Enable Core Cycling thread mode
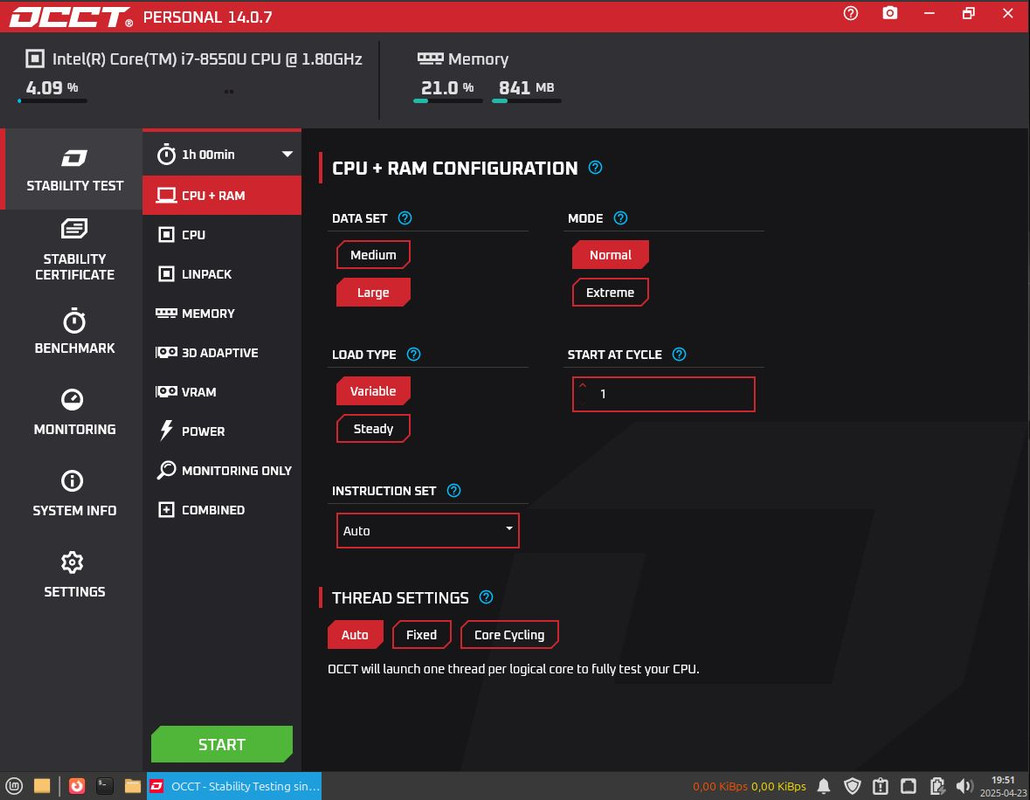 (x=510, y=634)
